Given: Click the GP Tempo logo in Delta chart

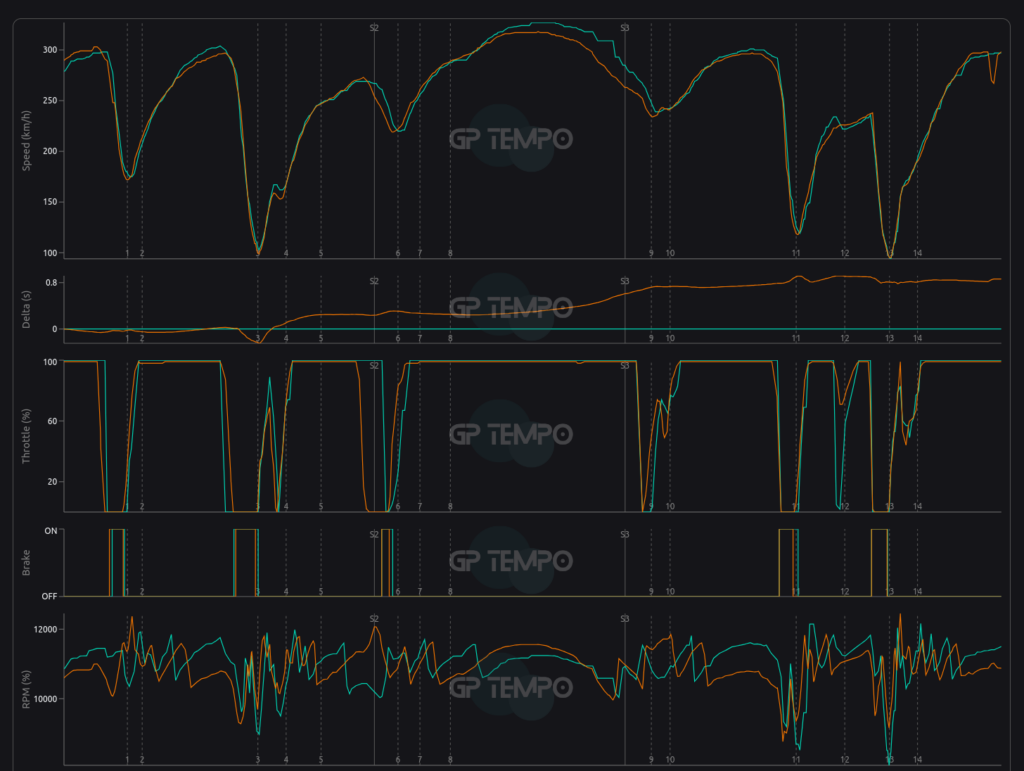Looking at the screenshot, I should click(511, 306).
